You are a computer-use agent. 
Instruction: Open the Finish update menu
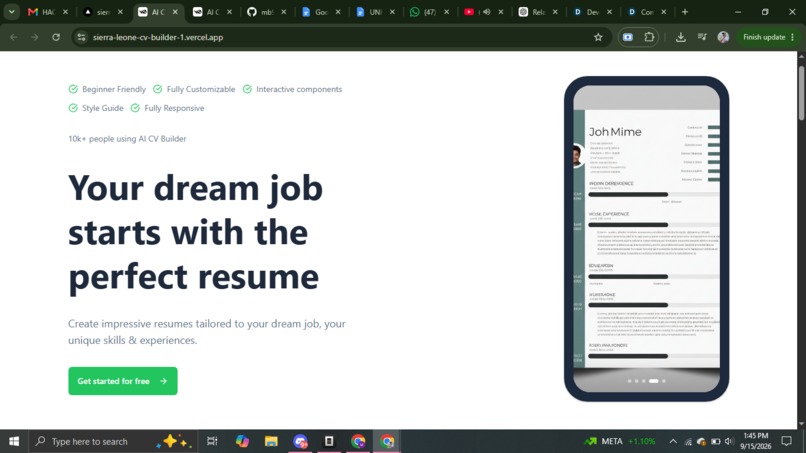tap(769, 37)
